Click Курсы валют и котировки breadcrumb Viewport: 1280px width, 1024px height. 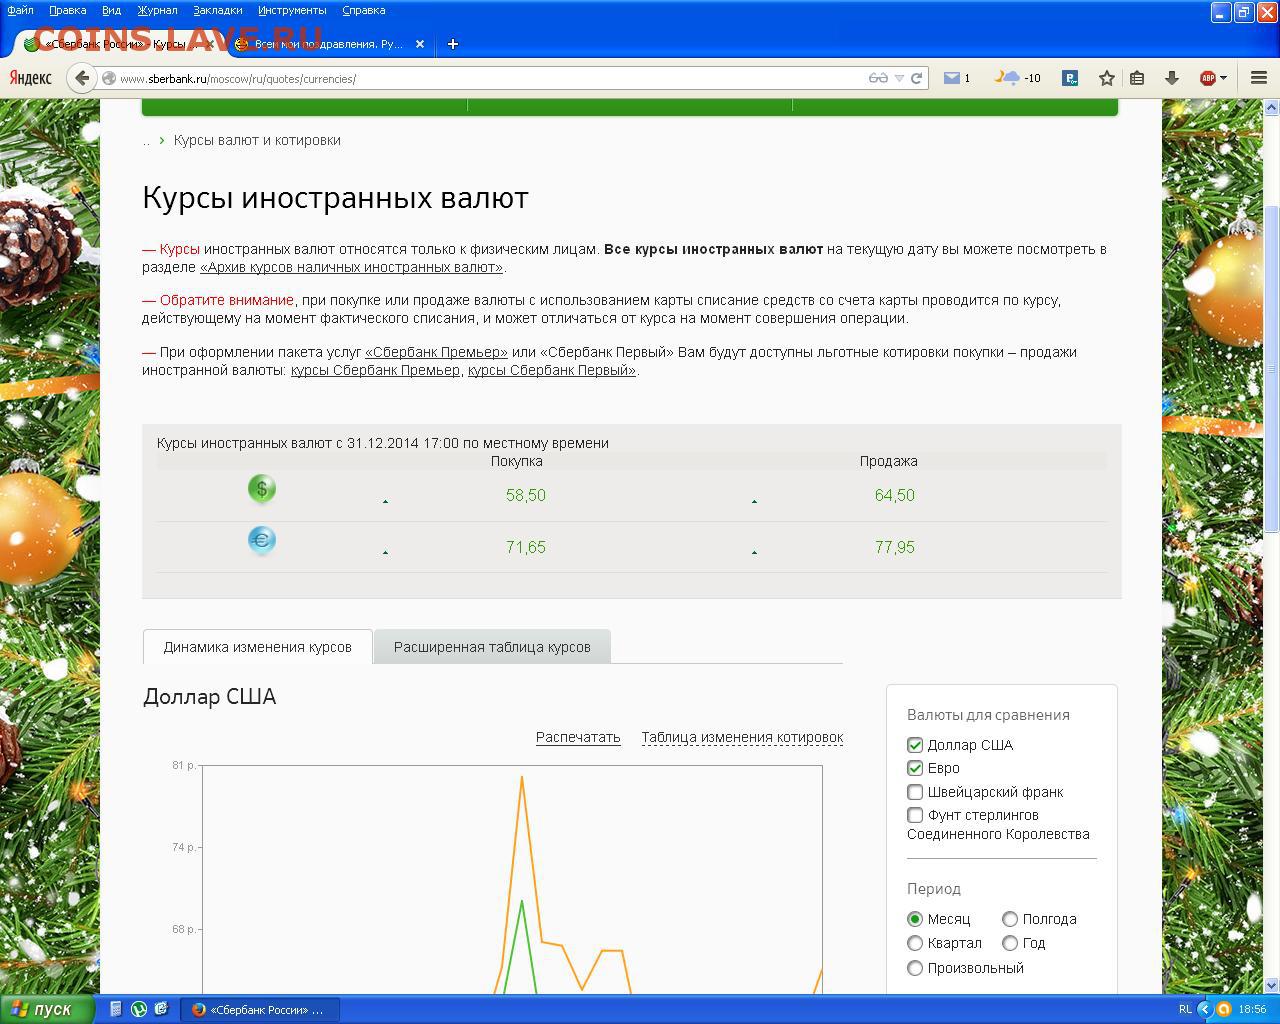click(x=257, y=140)
